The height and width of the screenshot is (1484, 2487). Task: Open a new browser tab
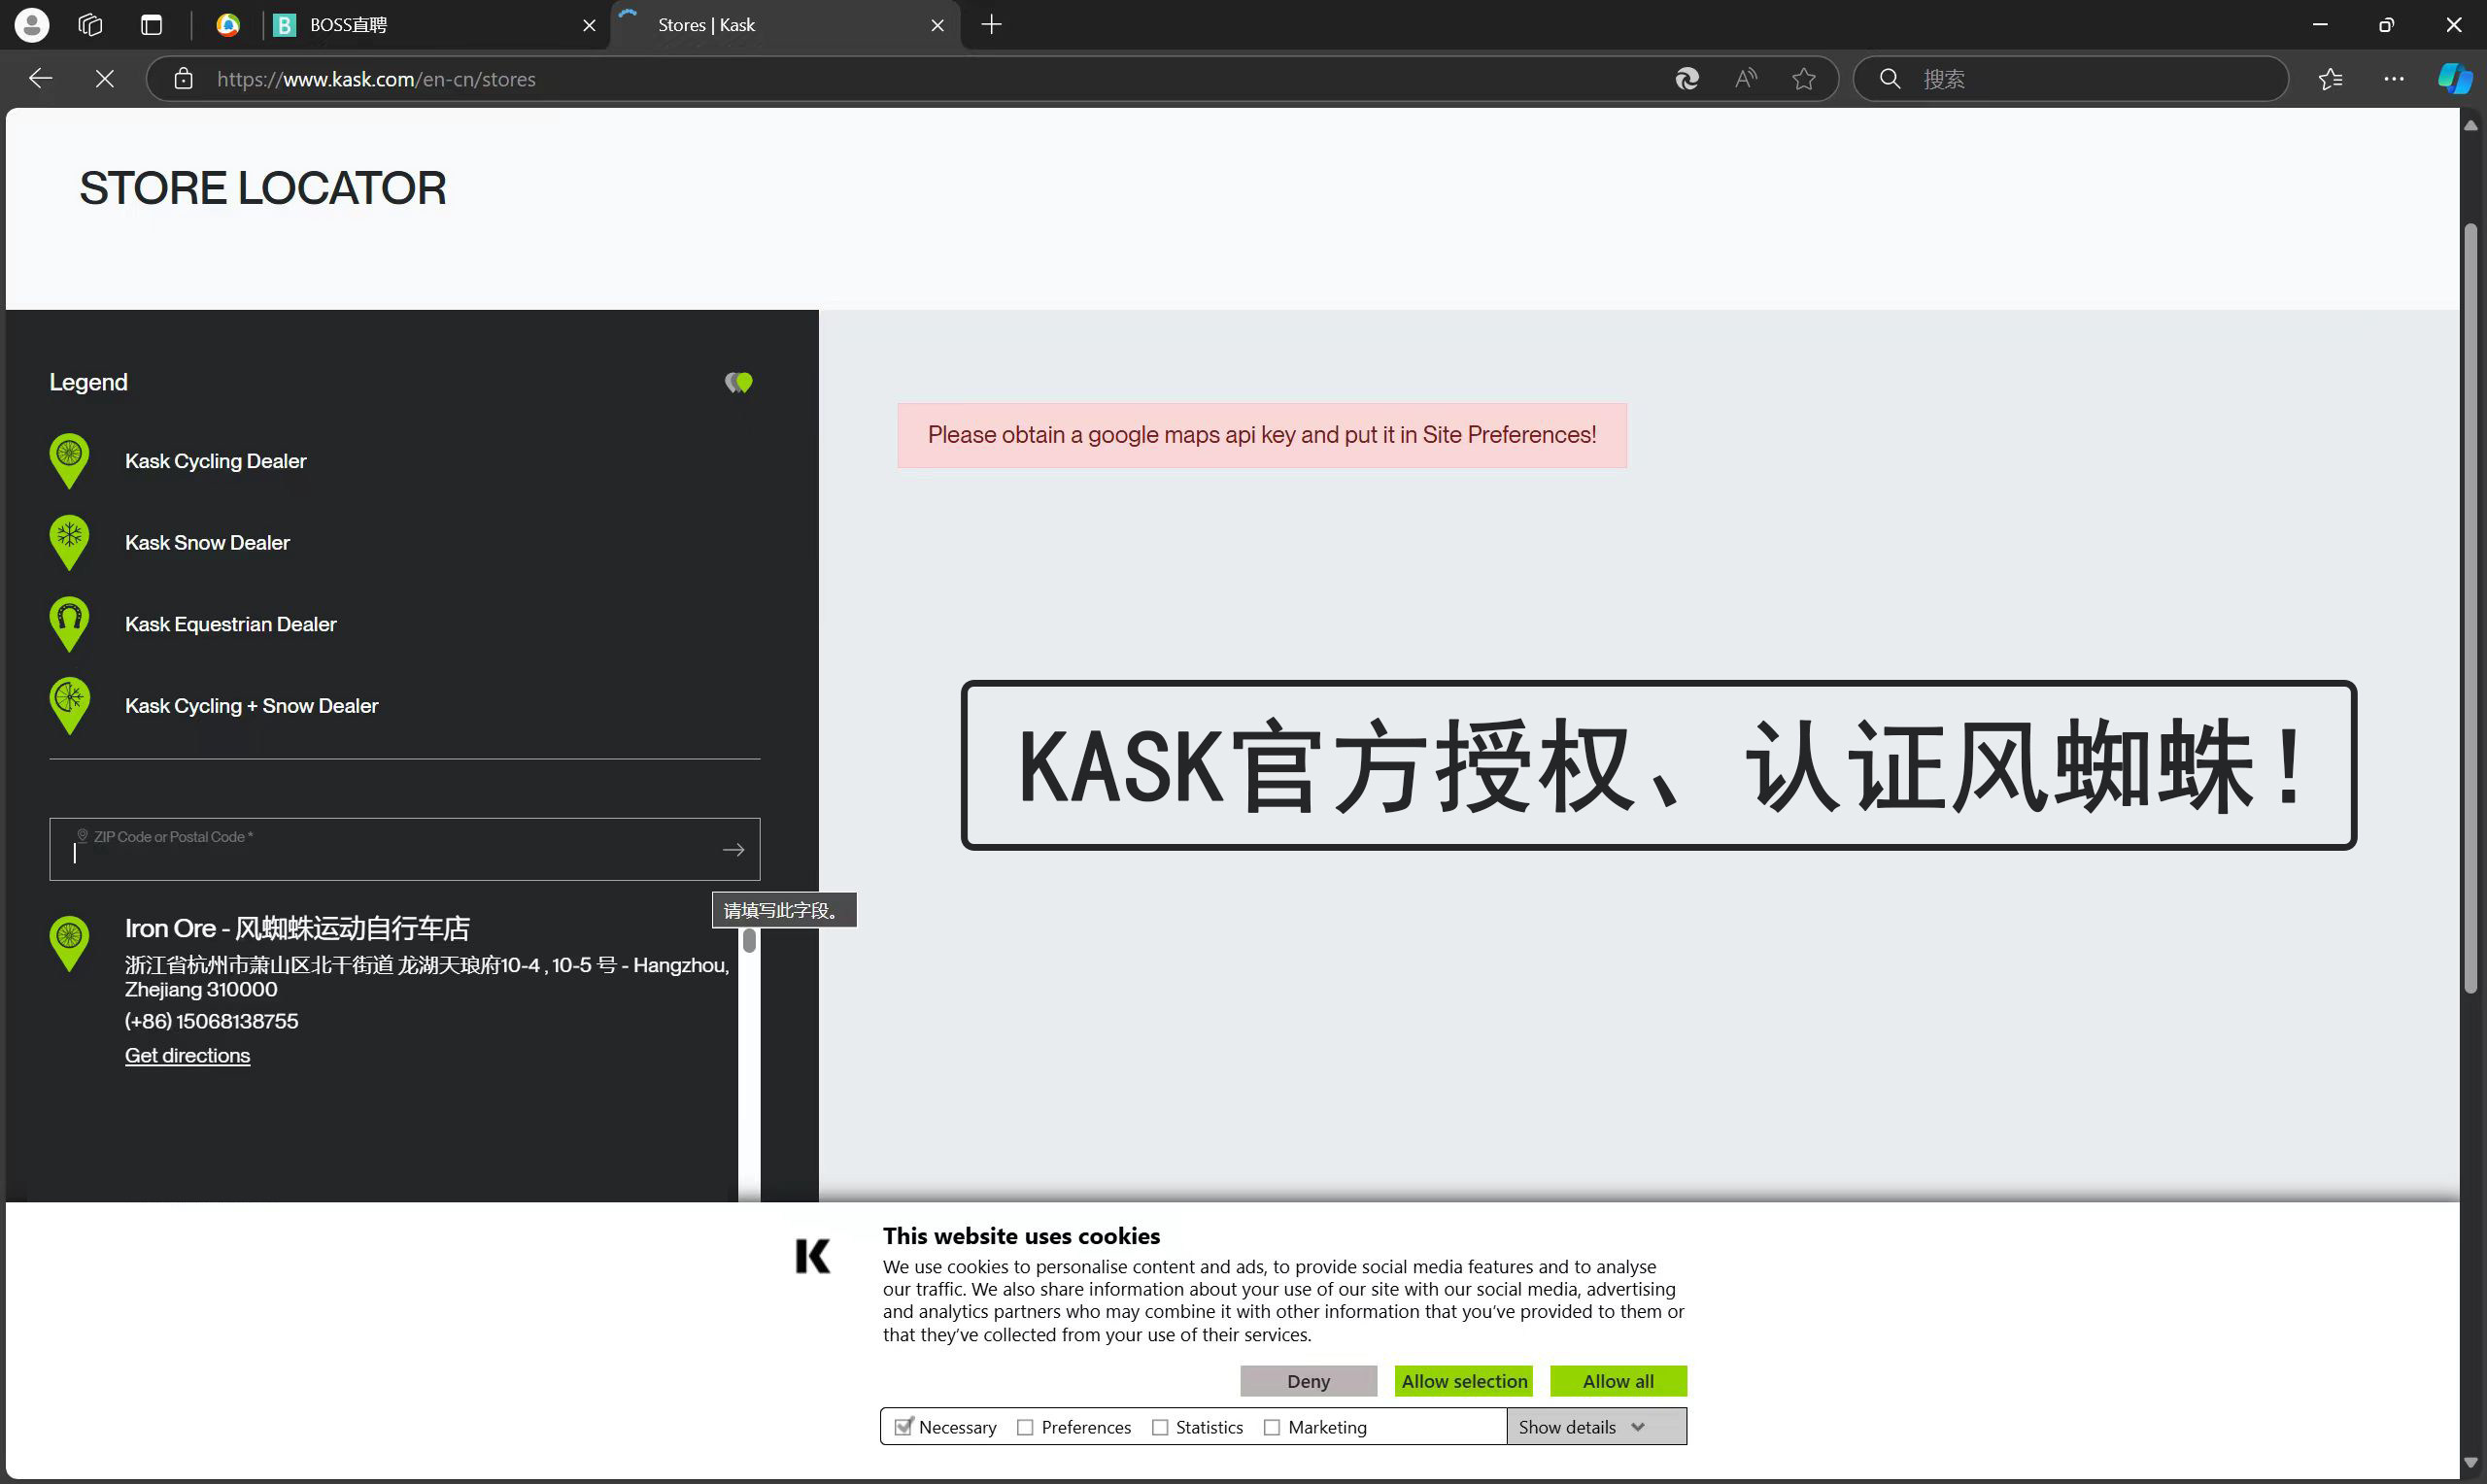point(991,25)
